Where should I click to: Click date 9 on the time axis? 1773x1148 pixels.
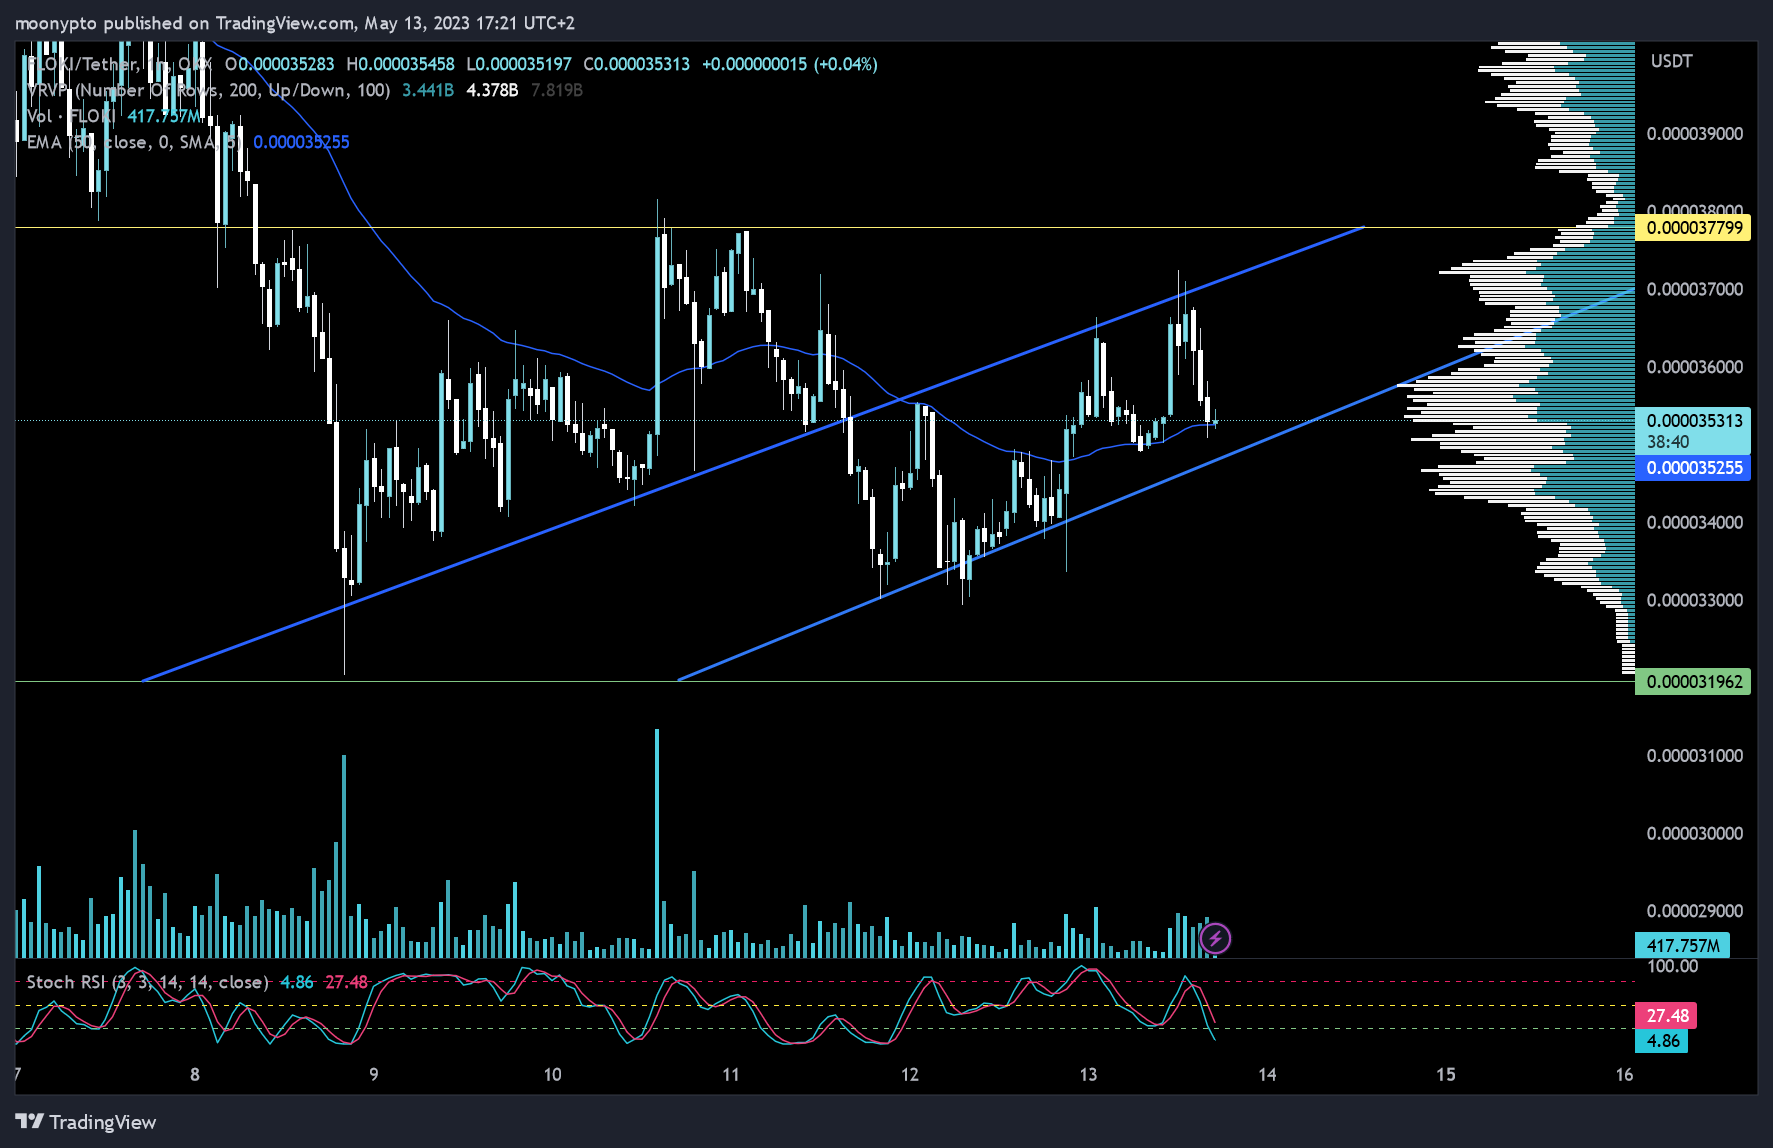(374, 1075)
